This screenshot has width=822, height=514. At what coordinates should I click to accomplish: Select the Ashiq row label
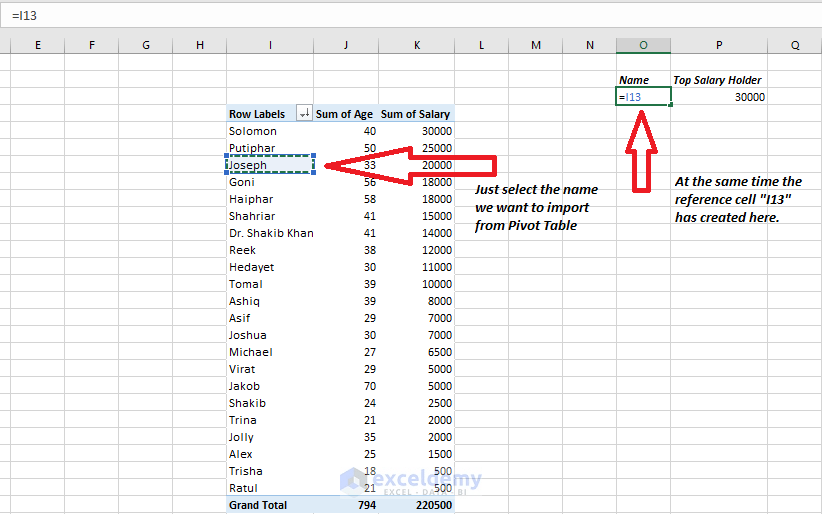270,301
